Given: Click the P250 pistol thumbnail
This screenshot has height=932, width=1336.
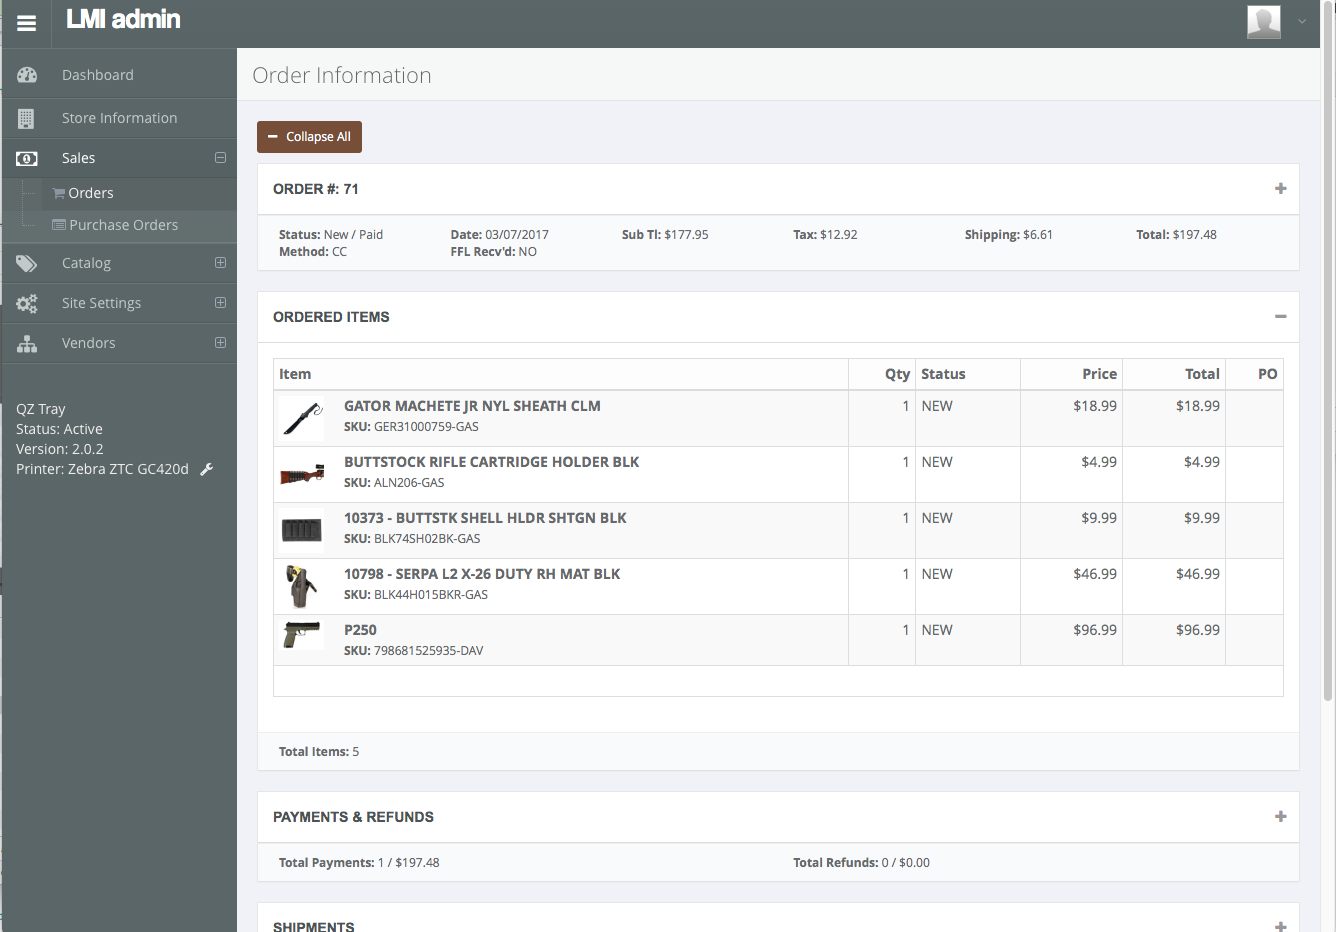Looking at the screenshot, I should pos(302,635).
